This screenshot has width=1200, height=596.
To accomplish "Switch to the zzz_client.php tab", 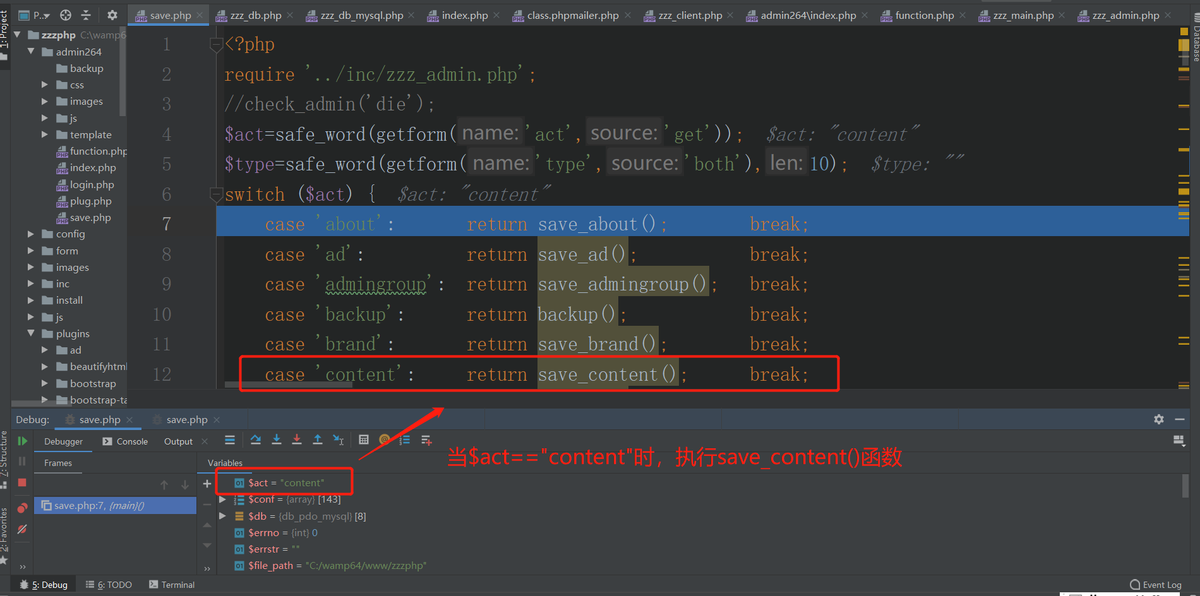I will coord(690,16).
